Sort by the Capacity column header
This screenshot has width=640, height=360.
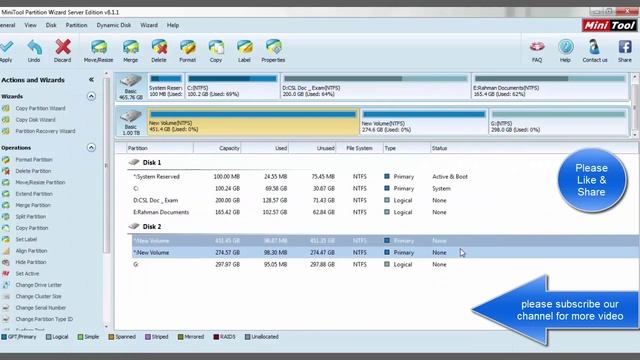pos(217,149)
